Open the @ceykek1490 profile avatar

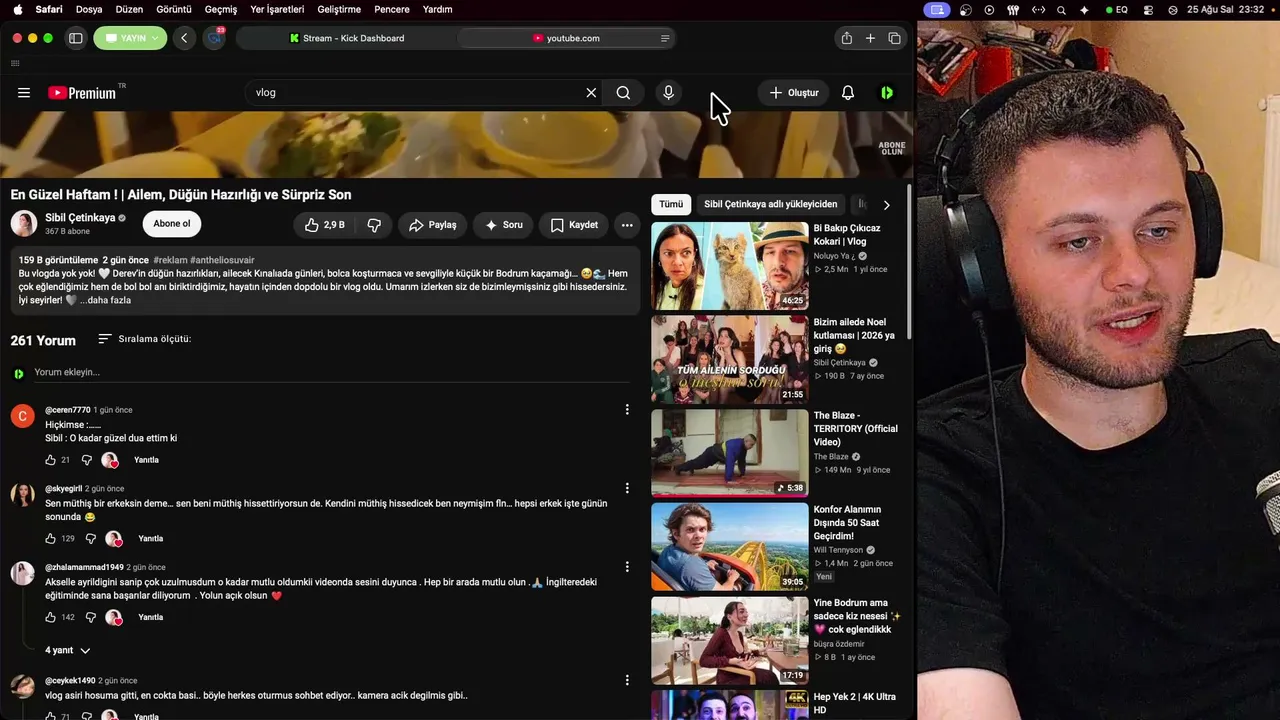pyautogui.click(x=23, y=686)
